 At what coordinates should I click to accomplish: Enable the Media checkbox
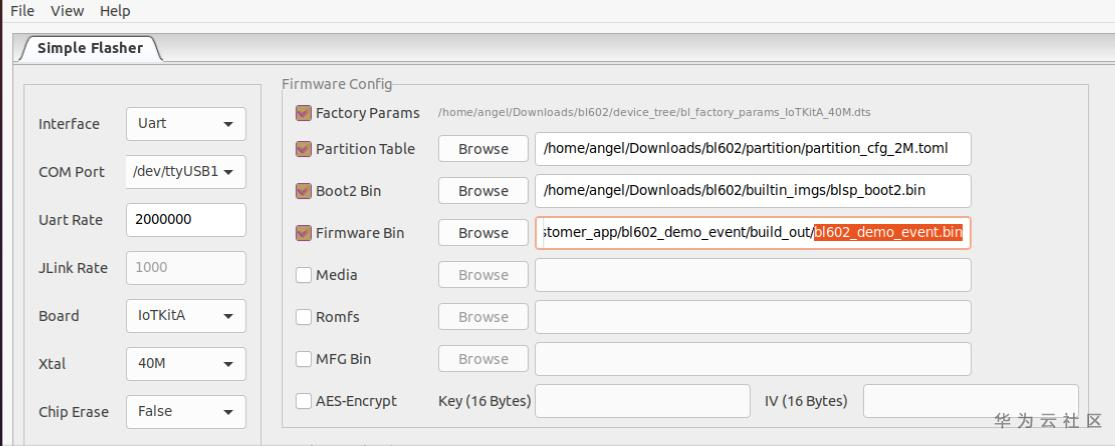[x=304, y=275]
